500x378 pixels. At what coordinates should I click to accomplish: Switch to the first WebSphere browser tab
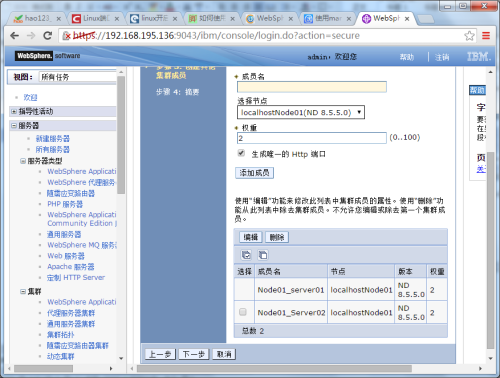(269, 19)
